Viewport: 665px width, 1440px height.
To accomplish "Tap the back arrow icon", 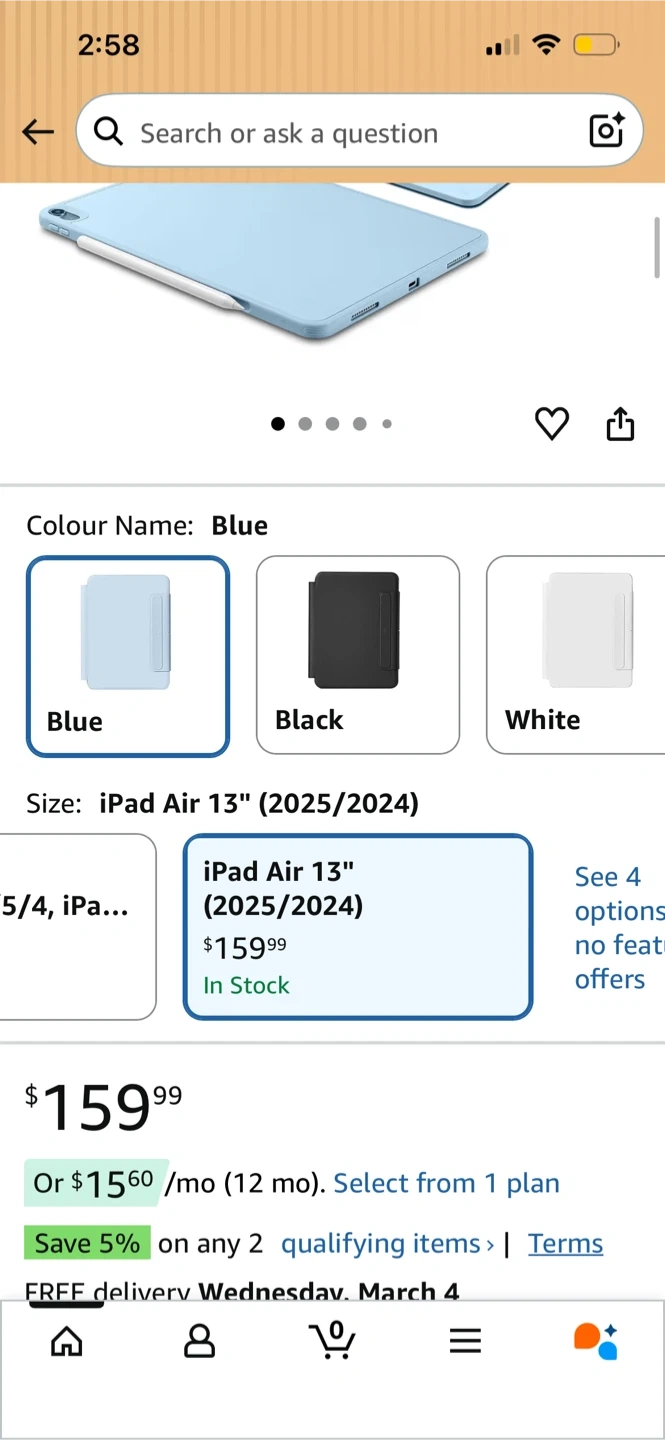I will click(x=38, y=132).
